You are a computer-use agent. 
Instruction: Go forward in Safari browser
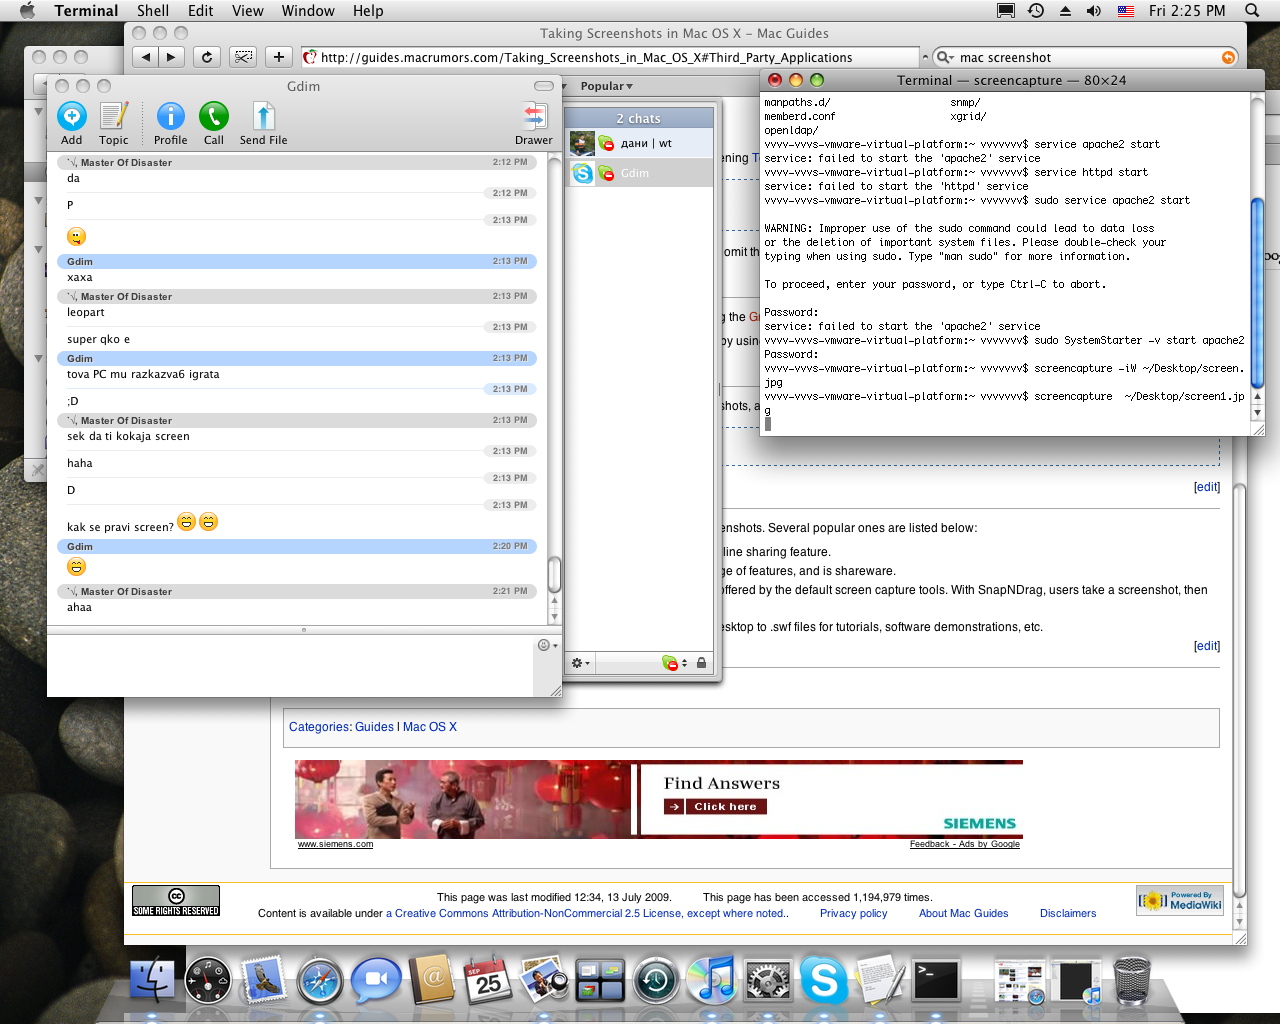[171, 57]
